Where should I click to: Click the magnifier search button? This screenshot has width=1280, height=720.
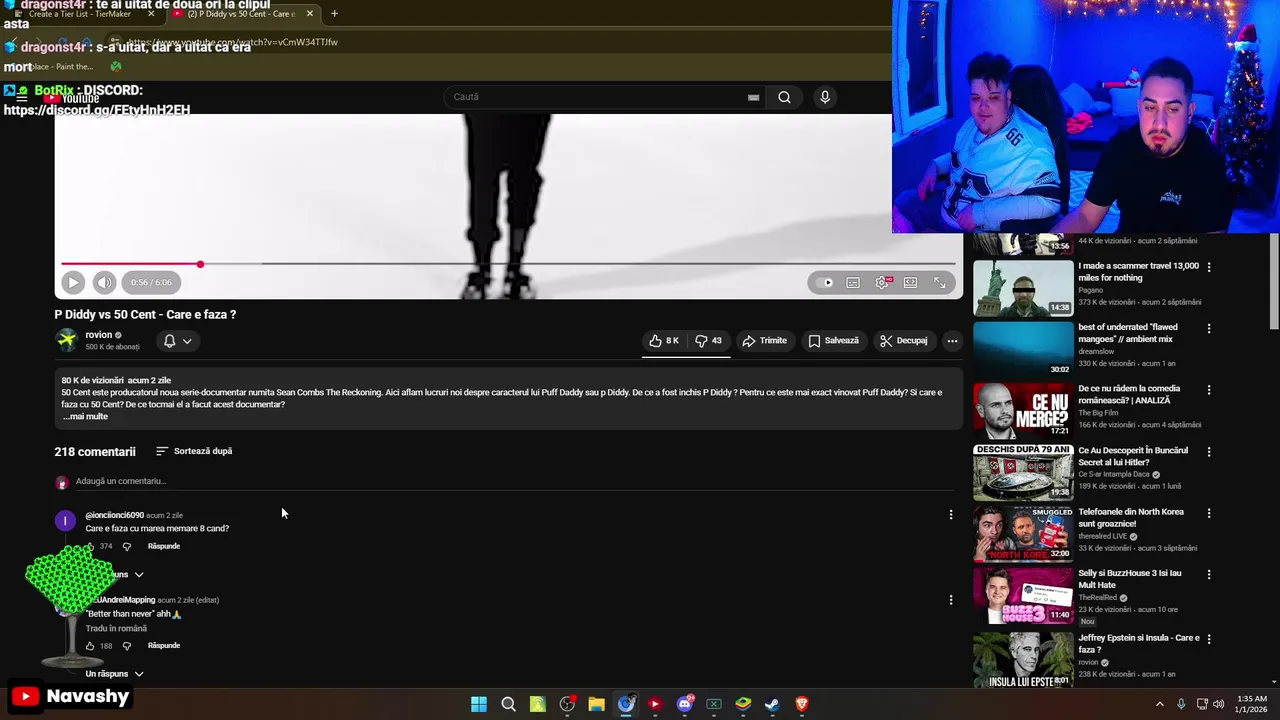click(784, 97)
